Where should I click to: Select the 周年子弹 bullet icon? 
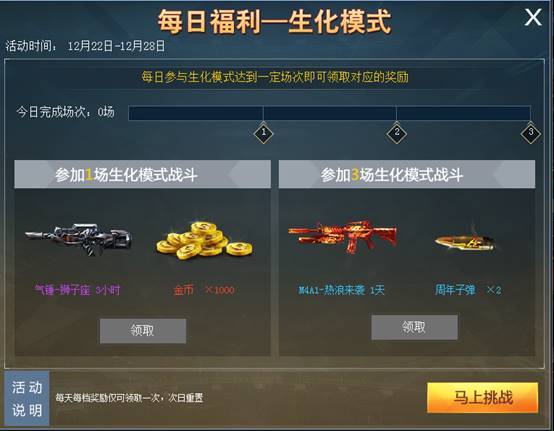point(464,241)
